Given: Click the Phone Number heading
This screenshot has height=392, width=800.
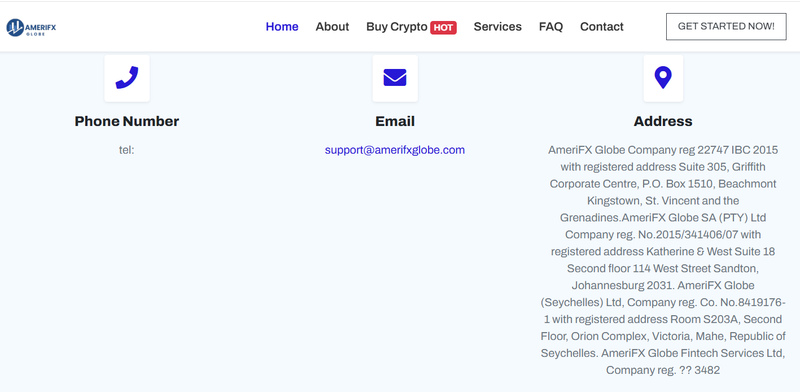Looking at the screenshot, I should tap(127, 121).
